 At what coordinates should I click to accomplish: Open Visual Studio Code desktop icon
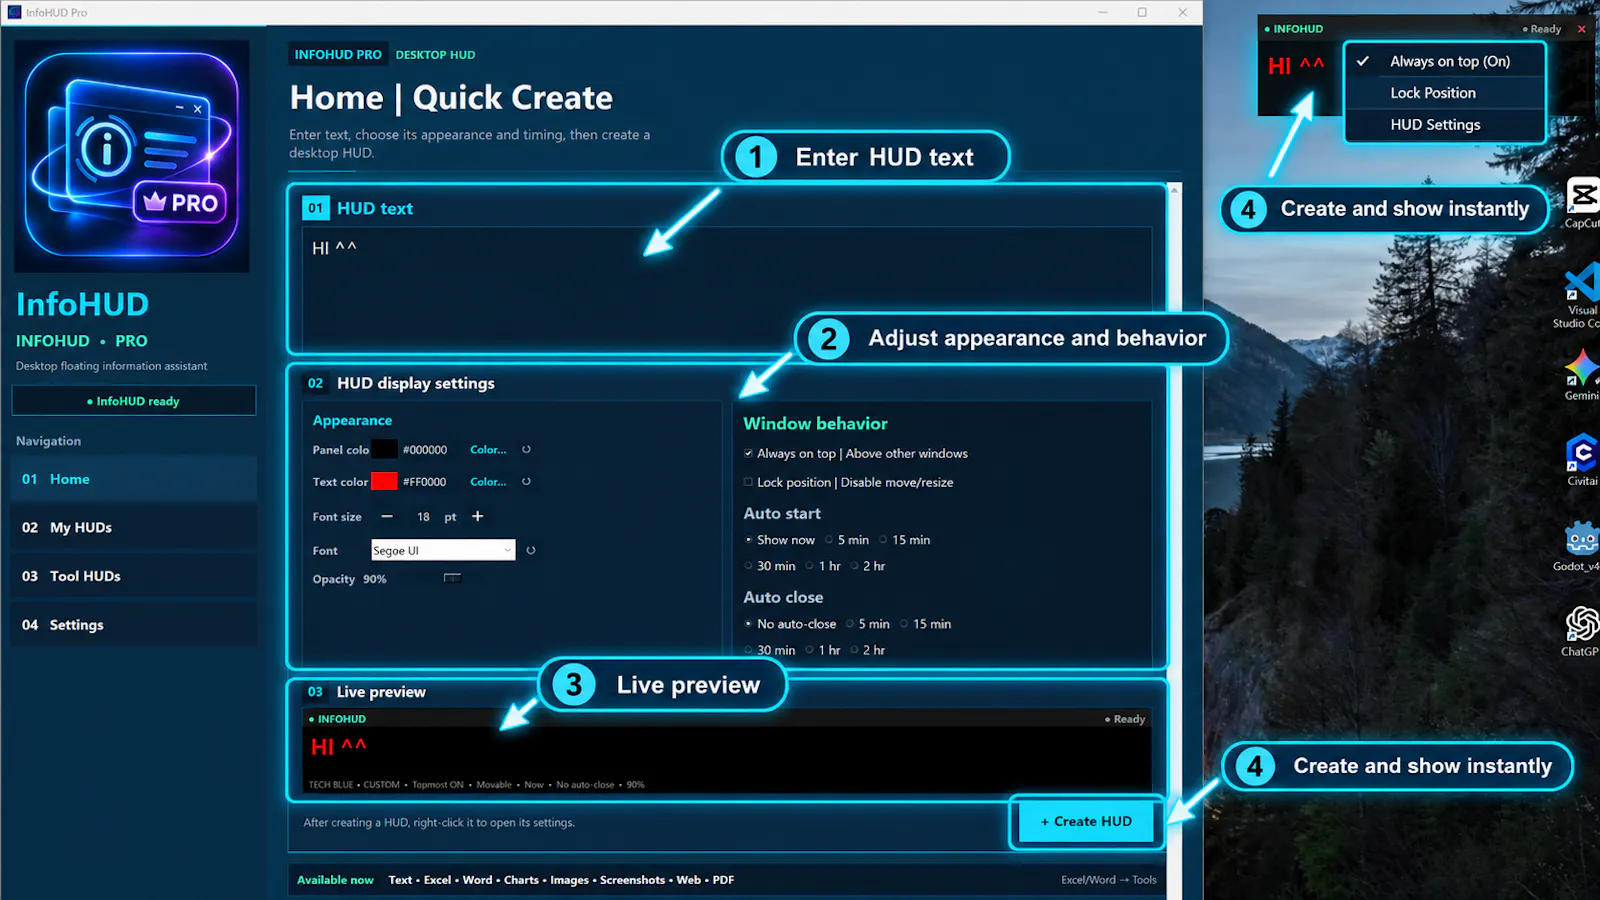coord(1581,295)
